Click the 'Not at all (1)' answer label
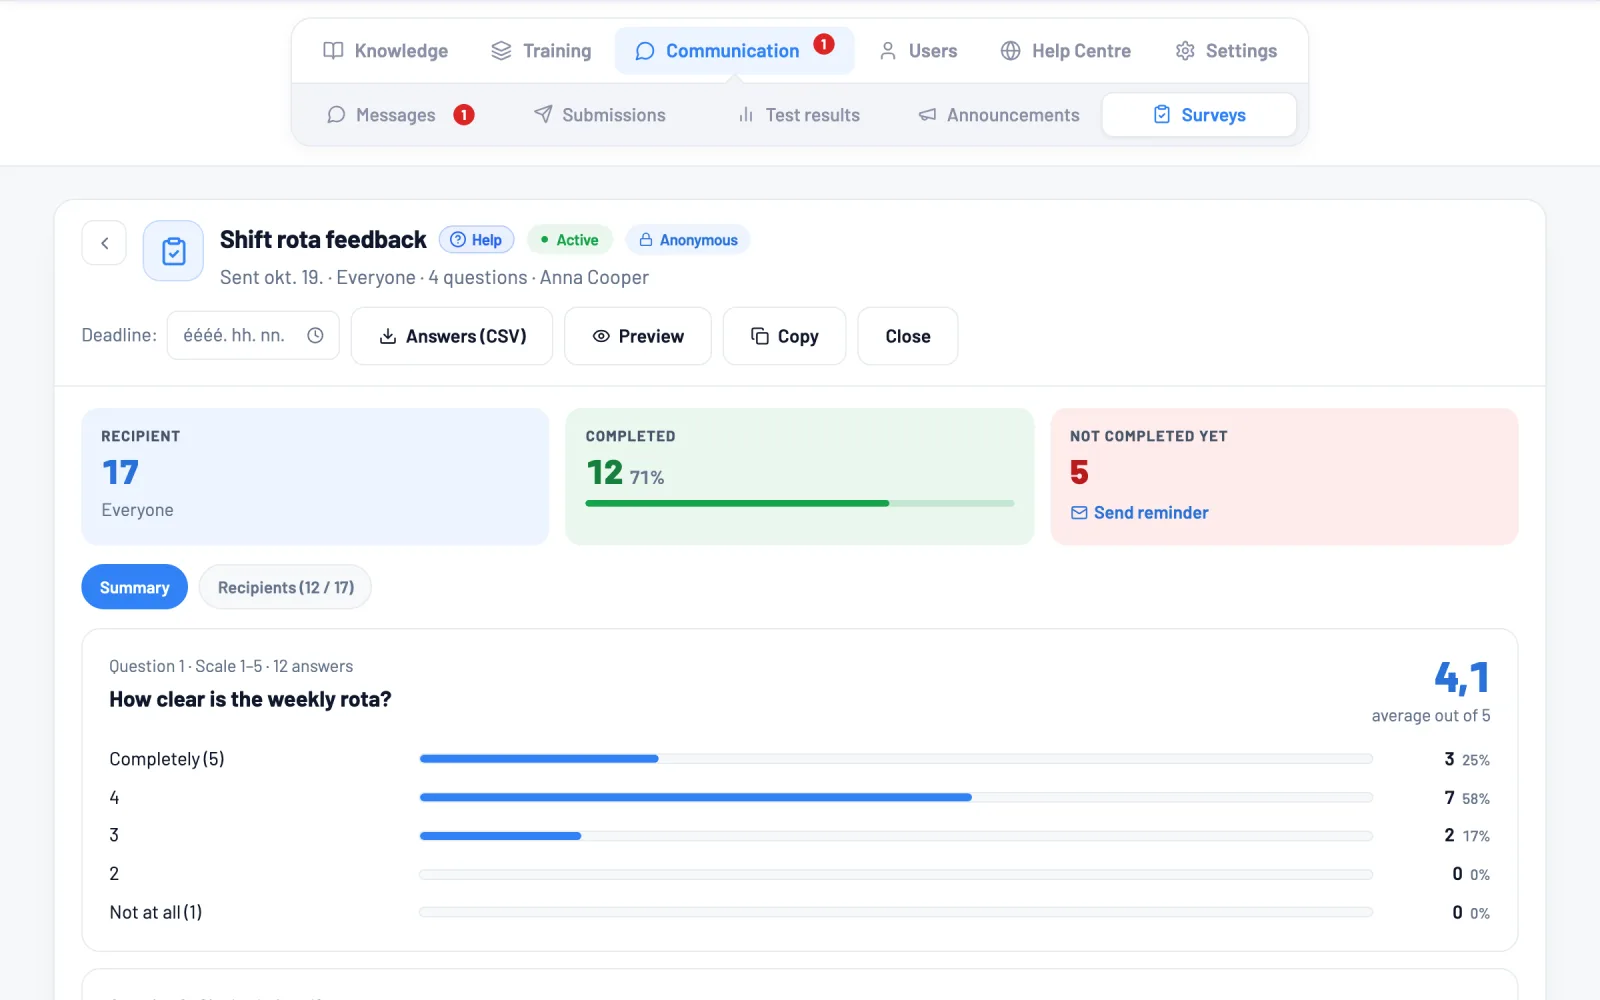The width and height of the screenshot is (1600, 1000). pyautogui.click(x=156, y=912)
